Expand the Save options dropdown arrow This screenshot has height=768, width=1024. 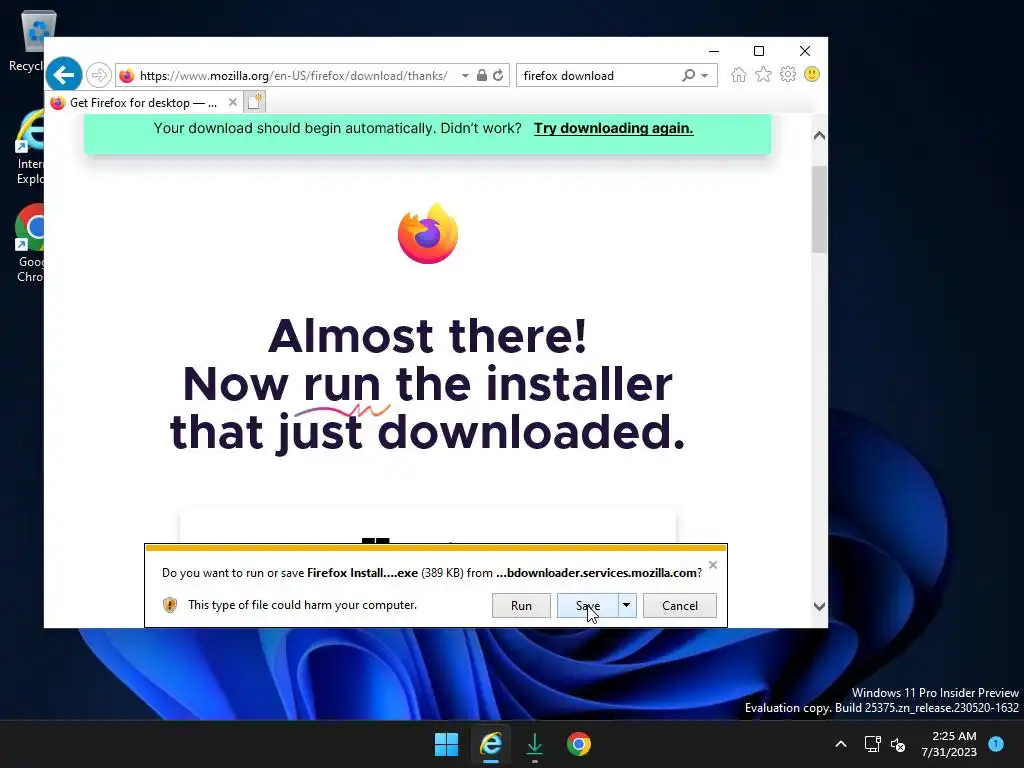pos(626,605)
